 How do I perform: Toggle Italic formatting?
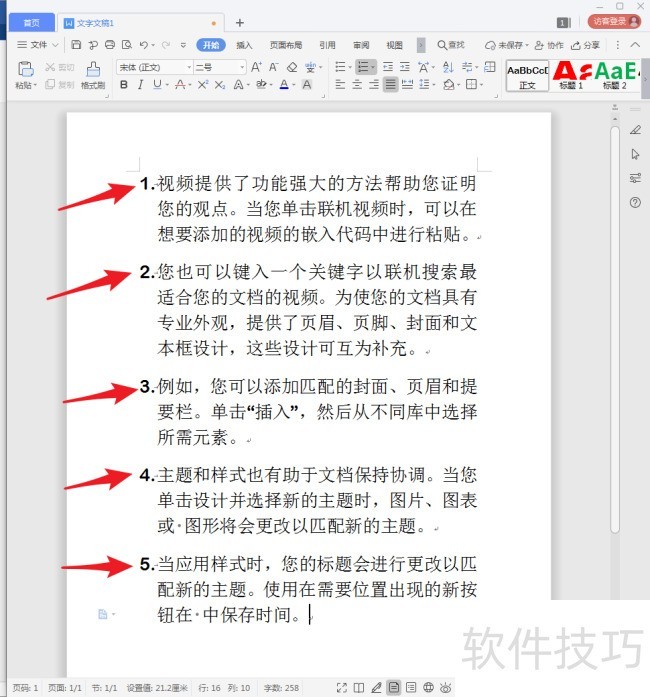point(140,85)
